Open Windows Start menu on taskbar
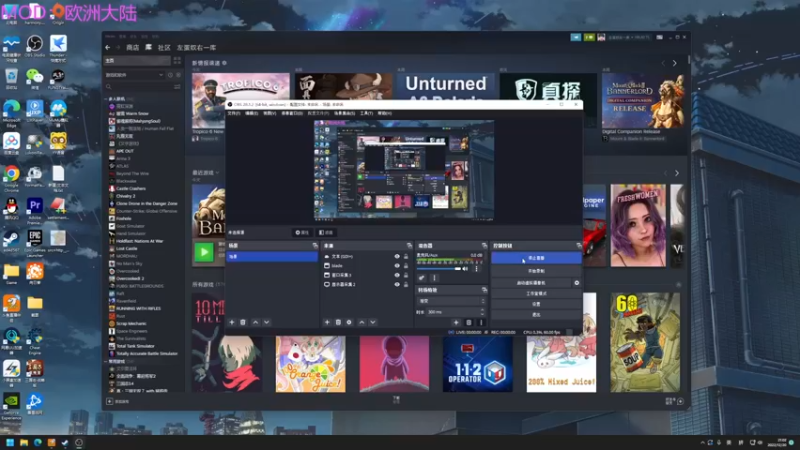The image size is (800, 450). [10, 442]
